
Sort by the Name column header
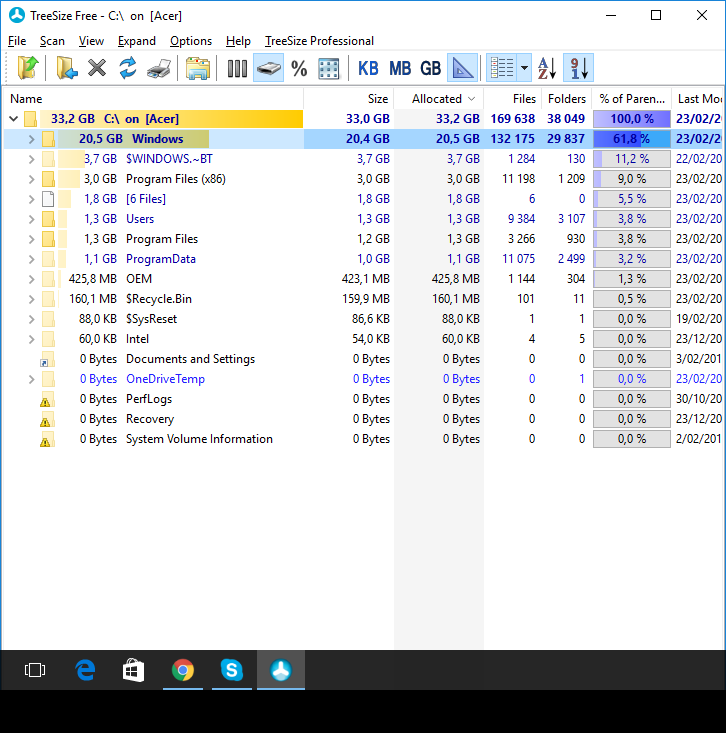point(153,99)
